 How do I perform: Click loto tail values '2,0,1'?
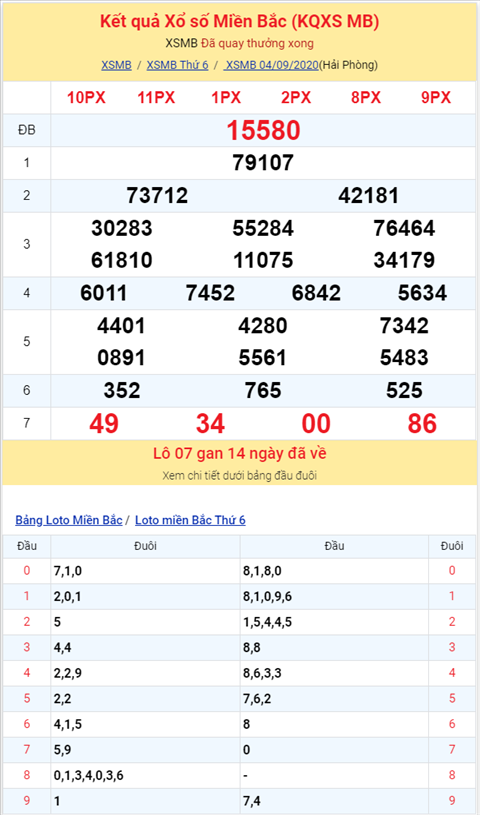pyautogui.click(x=68, y=597)
